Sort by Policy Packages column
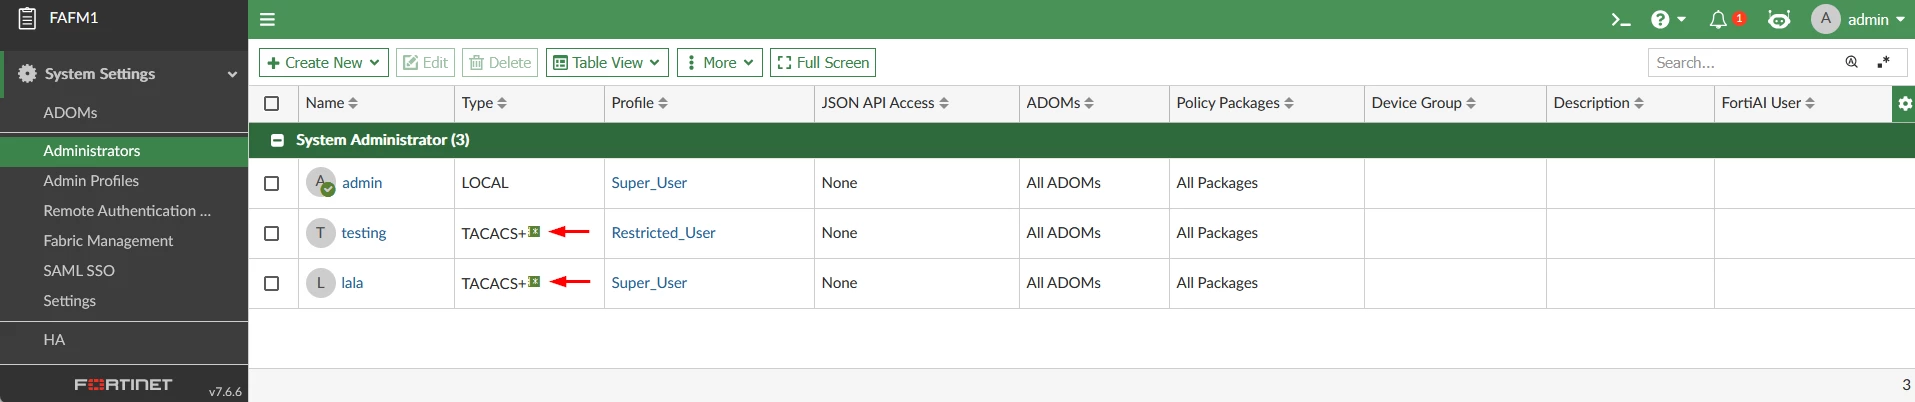The image size is (1915, 402). click(1289, 103)
